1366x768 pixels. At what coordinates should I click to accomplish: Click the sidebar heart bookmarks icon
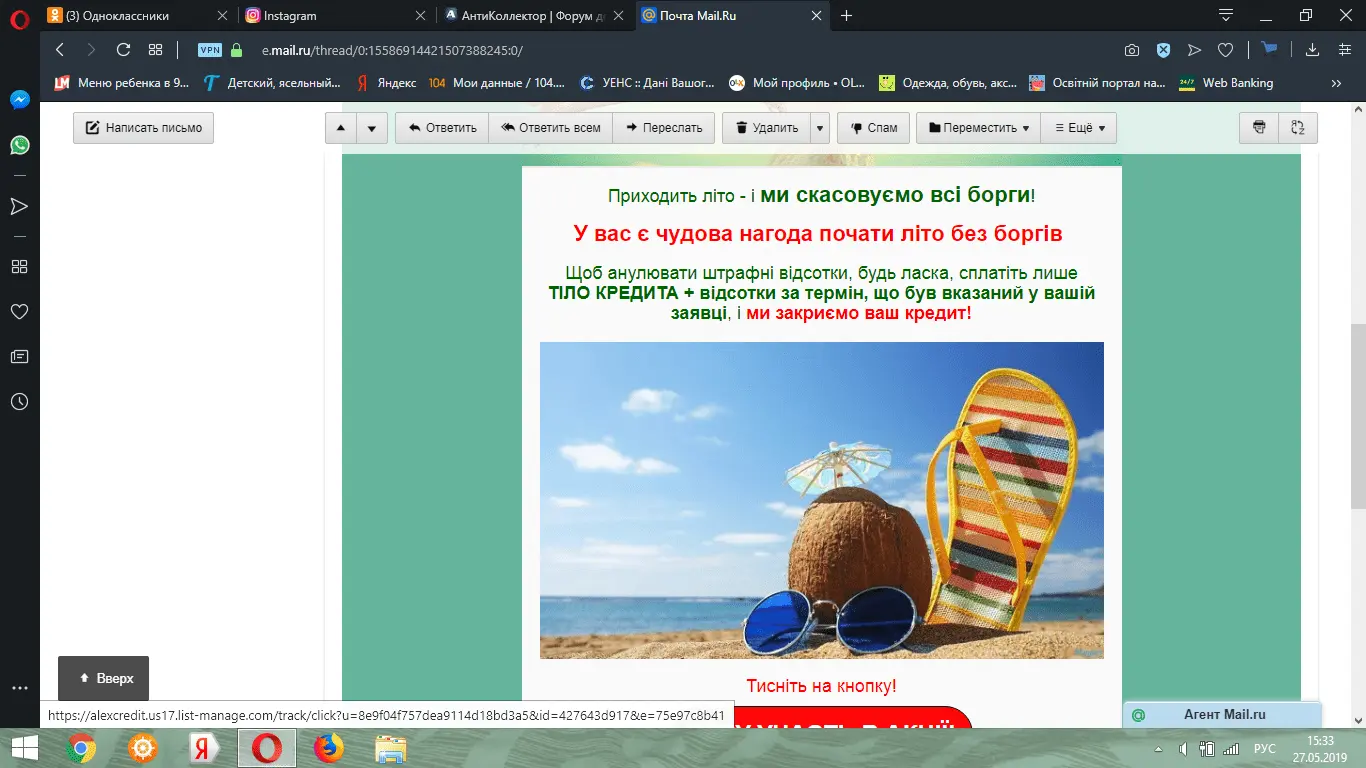tap(19, 312)
